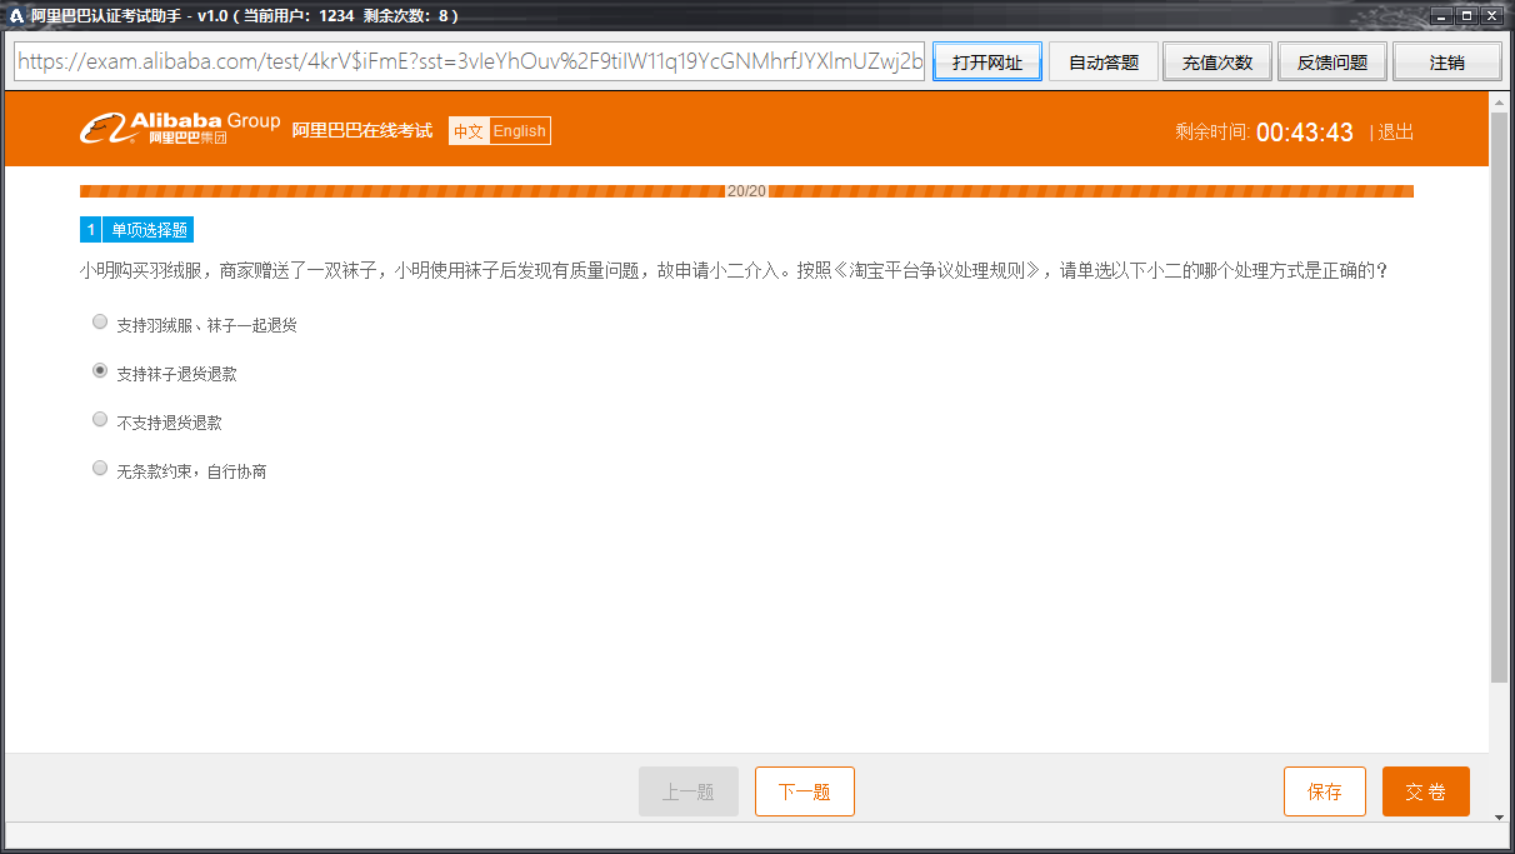Minimize the 阿里巴巴认证考试助手 window
Image resolution: width=1515 pixels, height=854 pixels.
tap(1441, 15)
